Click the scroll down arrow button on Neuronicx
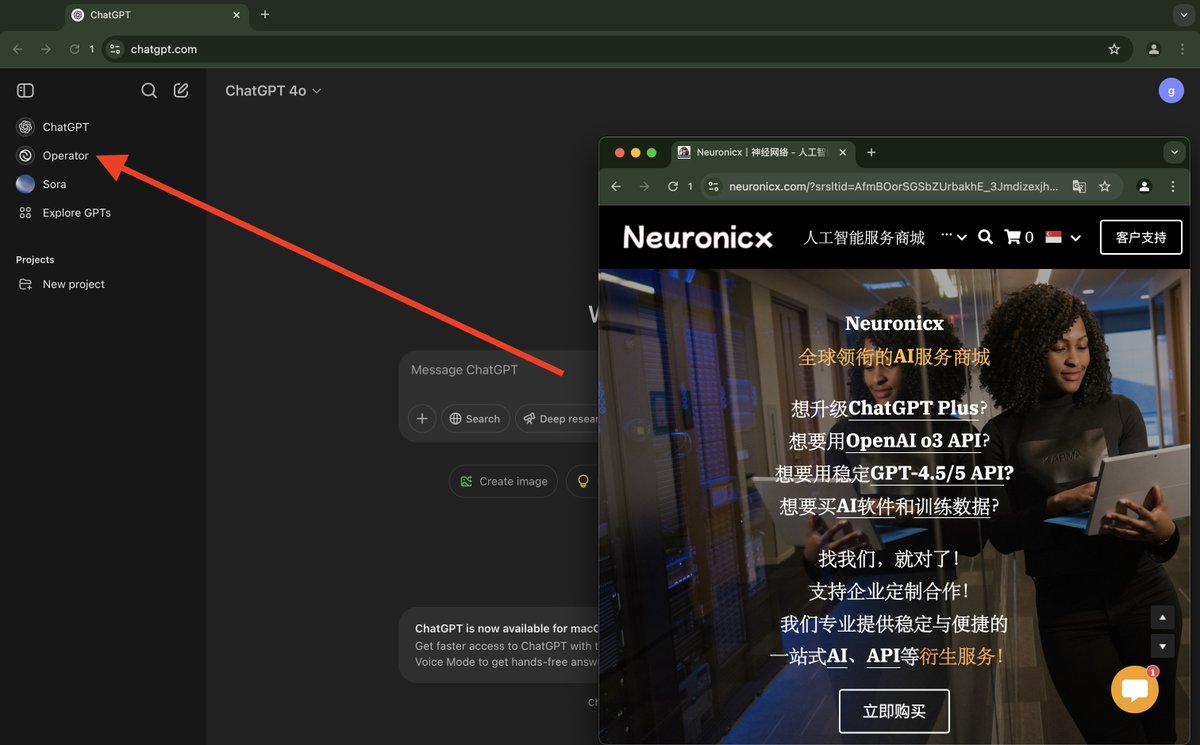This screenshot has height=745, width=1200. (x=1162, y=645)
